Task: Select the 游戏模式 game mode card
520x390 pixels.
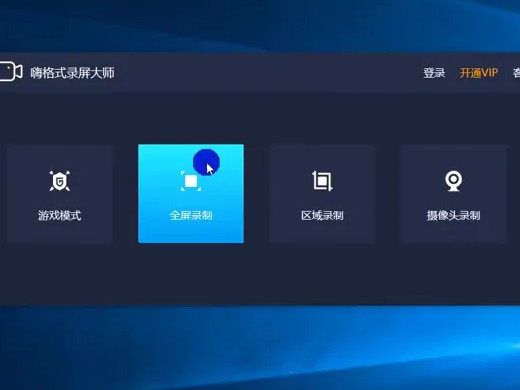Action: pos(60,194)
